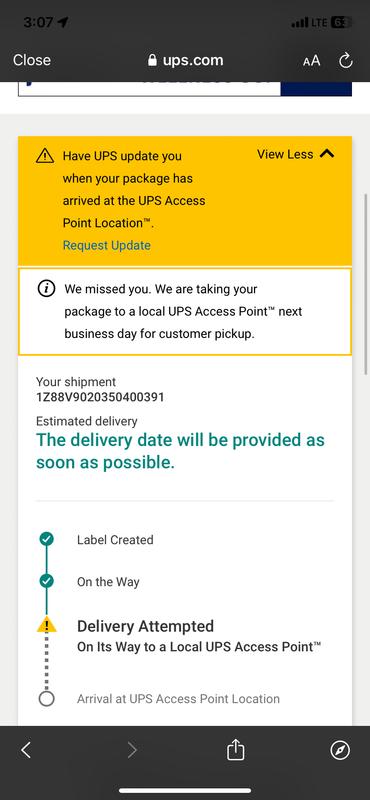Tap the warning triangle in yellow banner

(x=45, y=156)
